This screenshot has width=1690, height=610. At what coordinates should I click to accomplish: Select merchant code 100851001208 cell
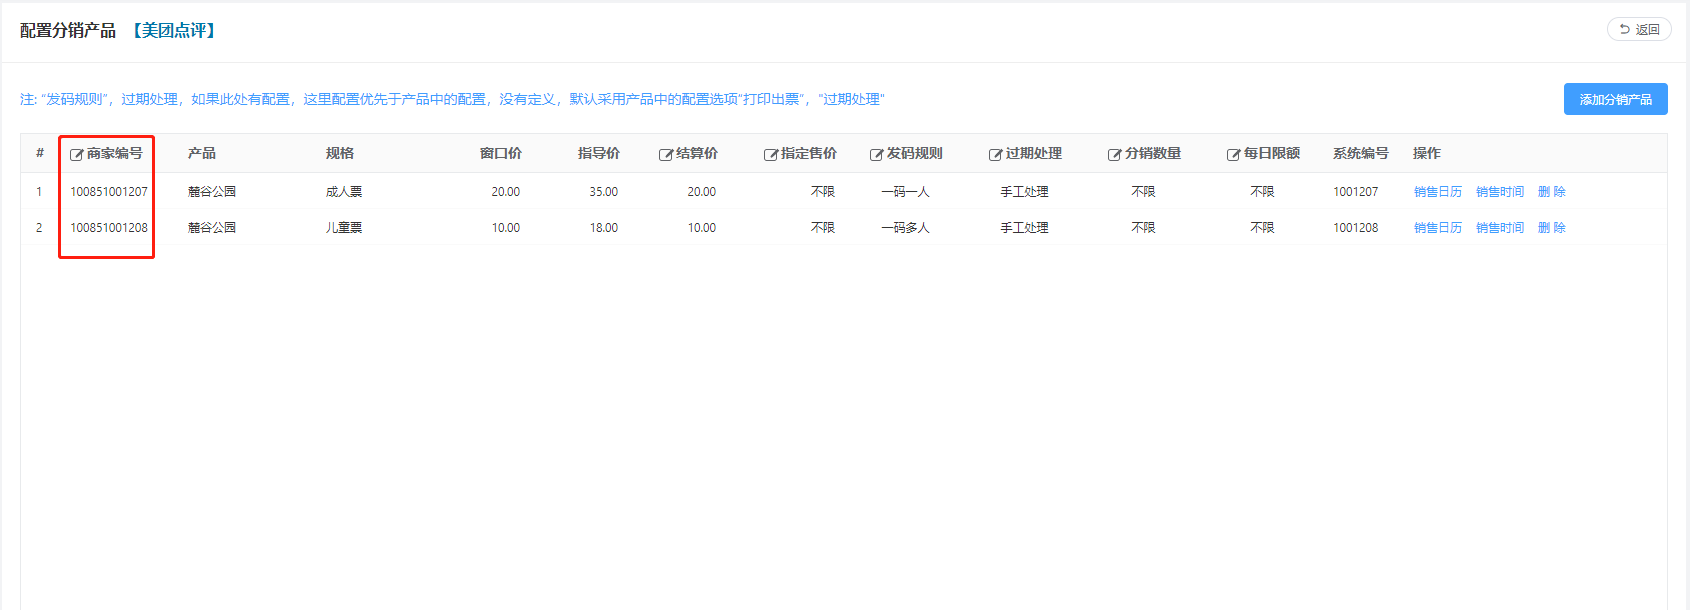[108, 228]
